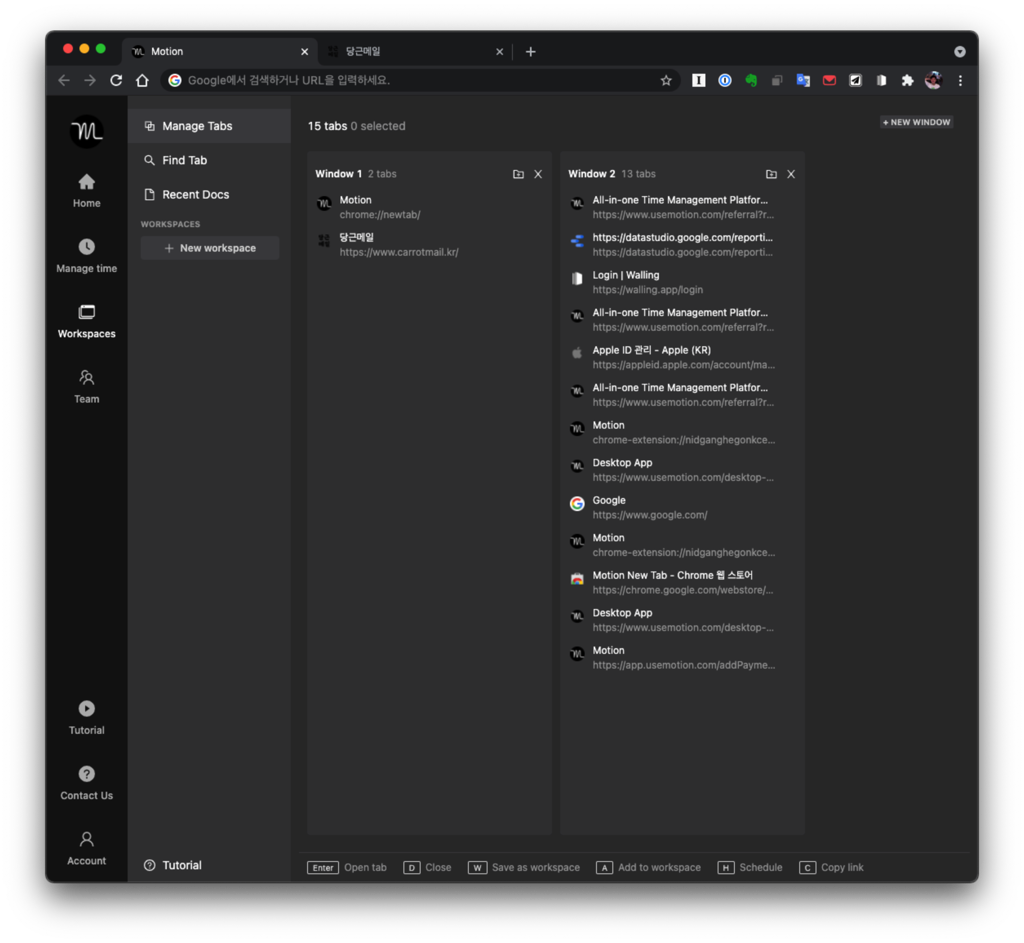This screenshot has width=1024, height=943.
Task: Reload the current page
Action: coord(116,80)
